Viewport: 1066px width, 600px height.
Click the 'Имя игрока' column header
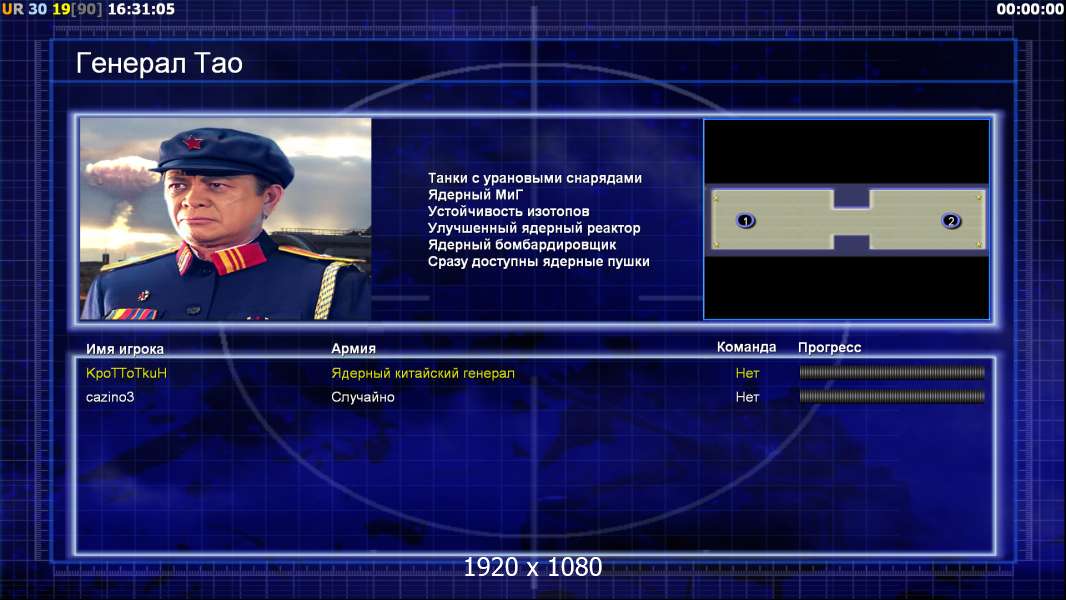pos(124,349)
